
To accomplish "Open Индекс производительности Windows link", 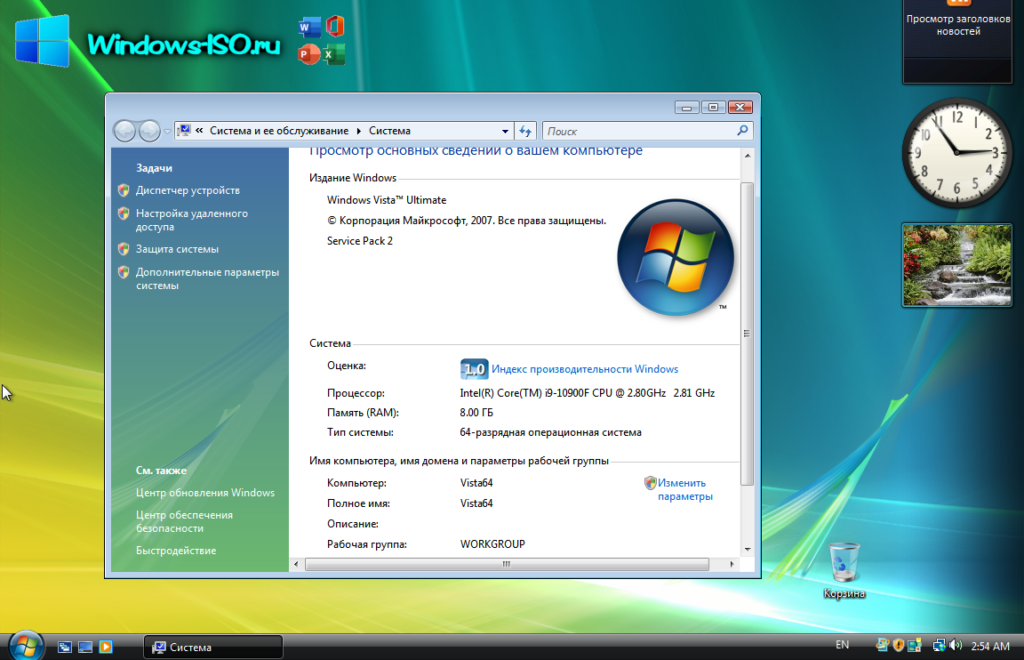I will point(584,369).
